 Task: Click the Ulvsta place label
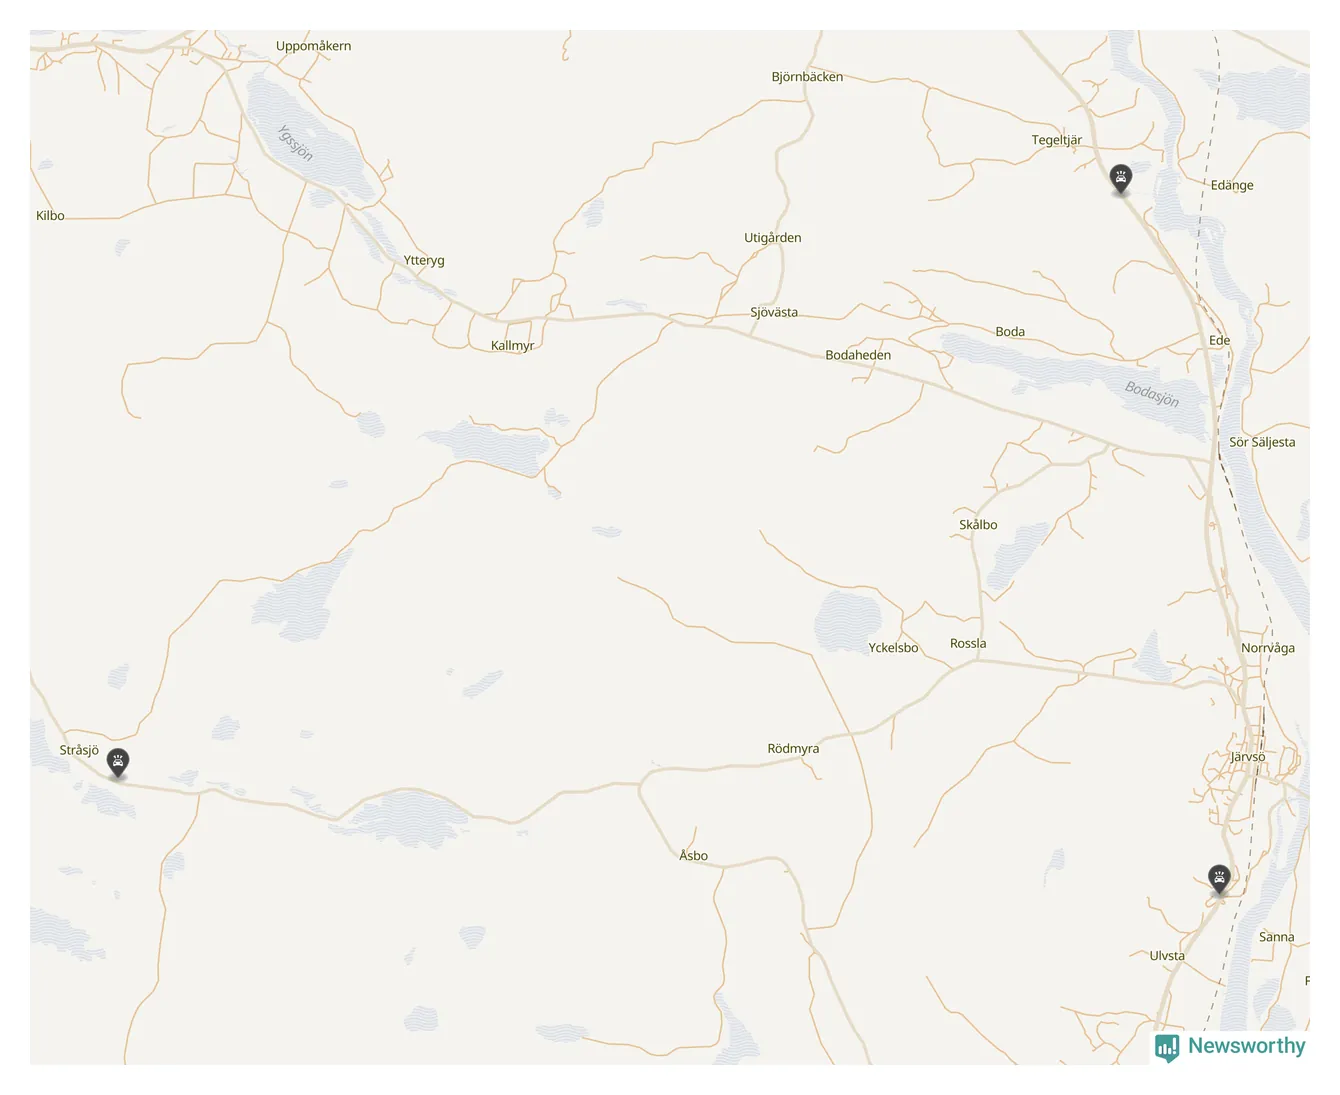[1167, 956]
